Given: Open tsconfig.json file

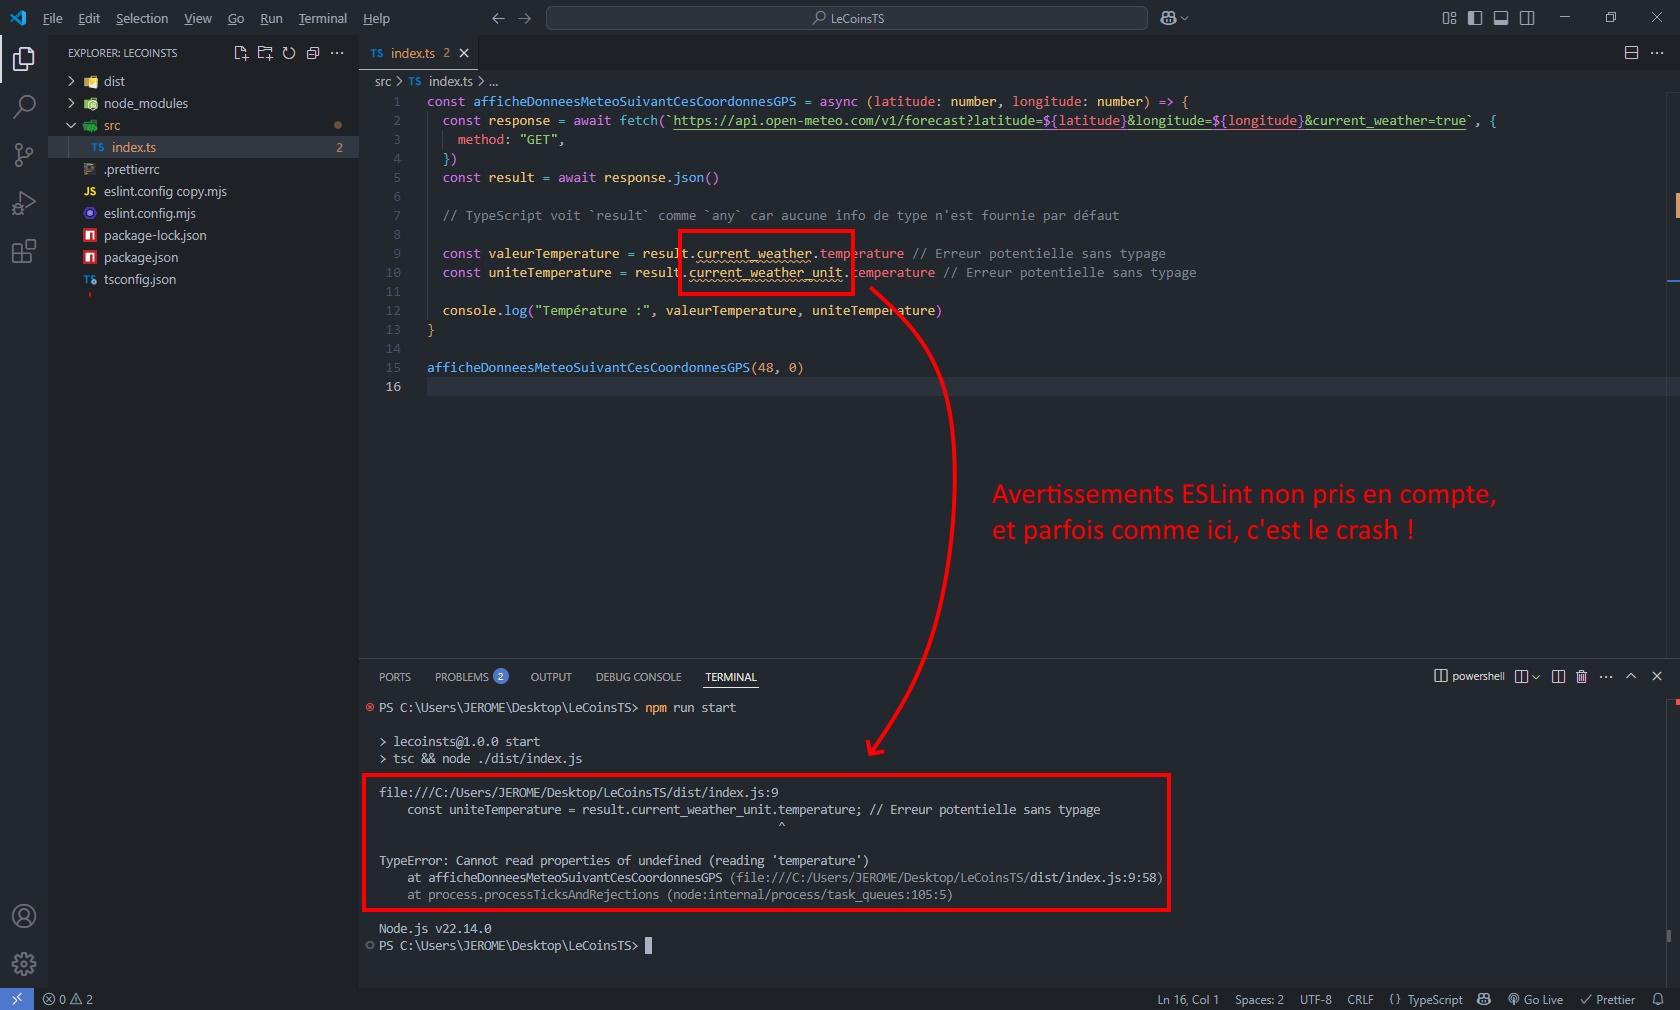Looking at the screenshot, I should (x=203, y=279).
